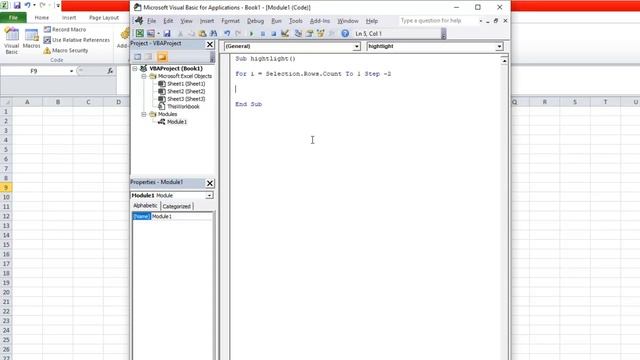
Task: Click the (Name) property value Module1
Action: coord(182,216)
